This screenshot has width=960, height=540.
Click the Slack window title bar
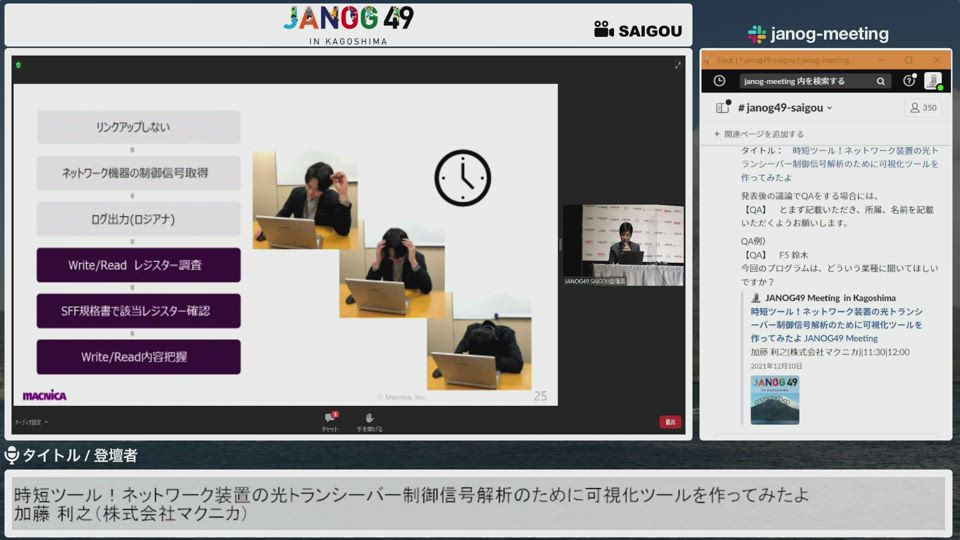coord(800,60)
